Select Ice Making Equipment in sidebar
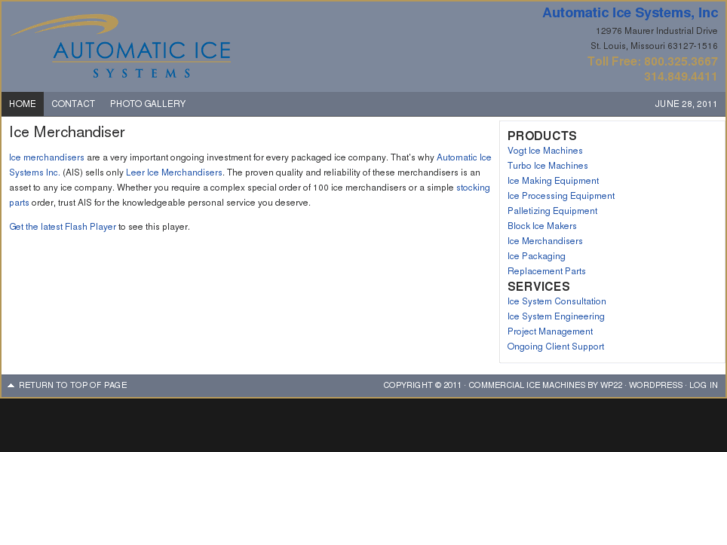 click(553, 181)
